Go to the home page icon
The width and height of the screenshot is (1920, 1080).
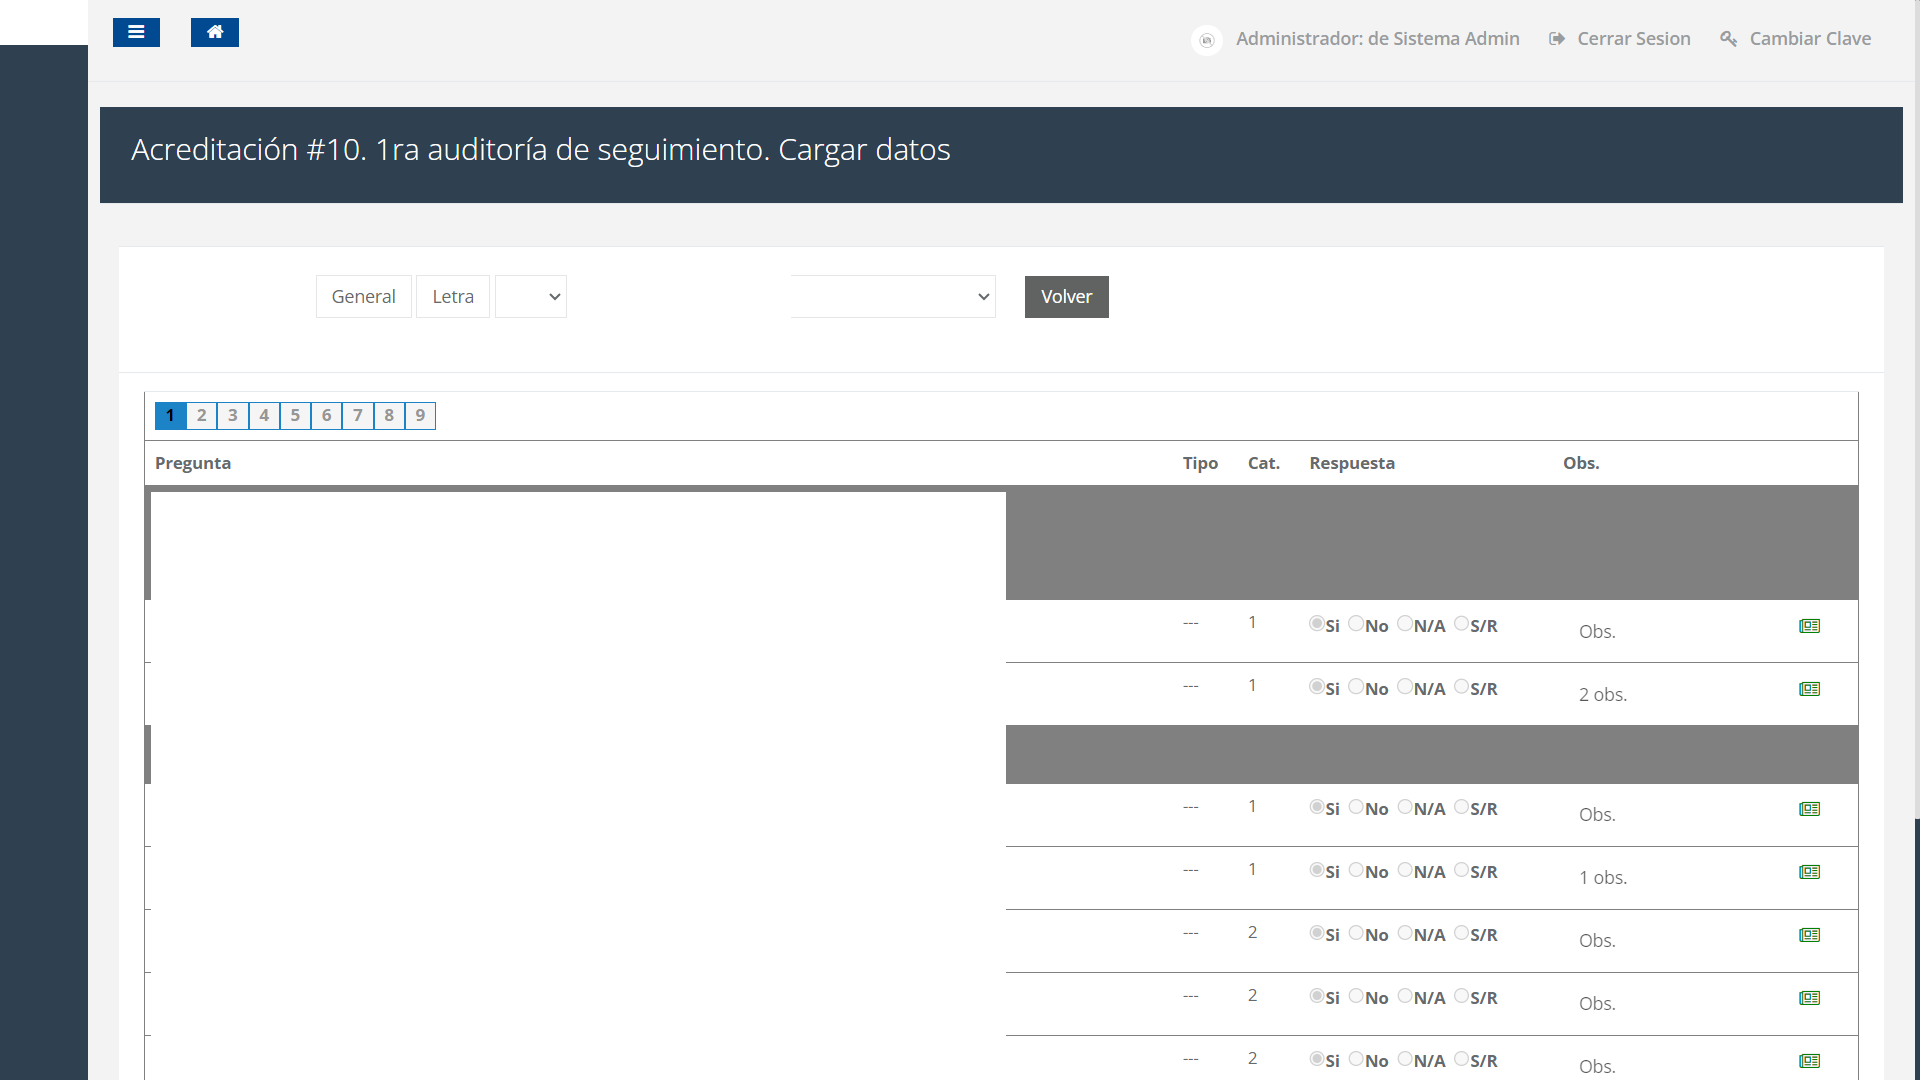coord(215,33)
